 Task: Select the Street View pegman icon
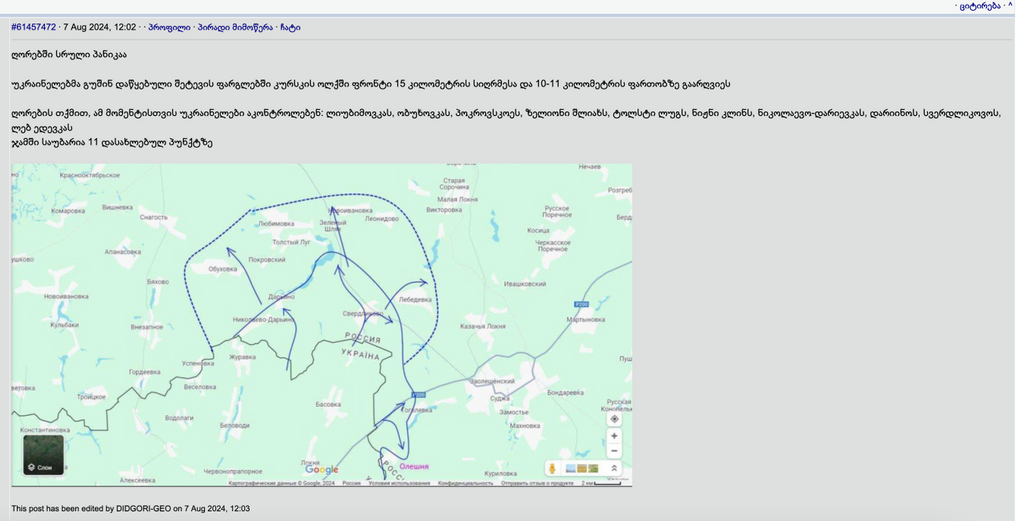point(552,469)
